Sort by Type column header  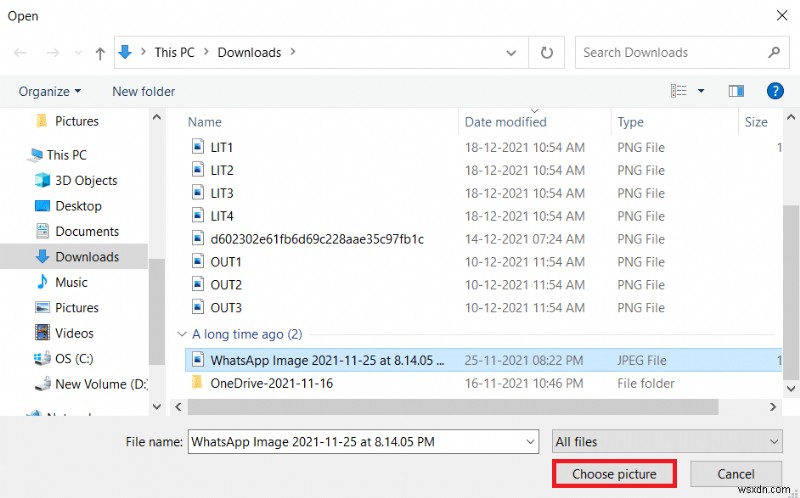click(631, 122)
